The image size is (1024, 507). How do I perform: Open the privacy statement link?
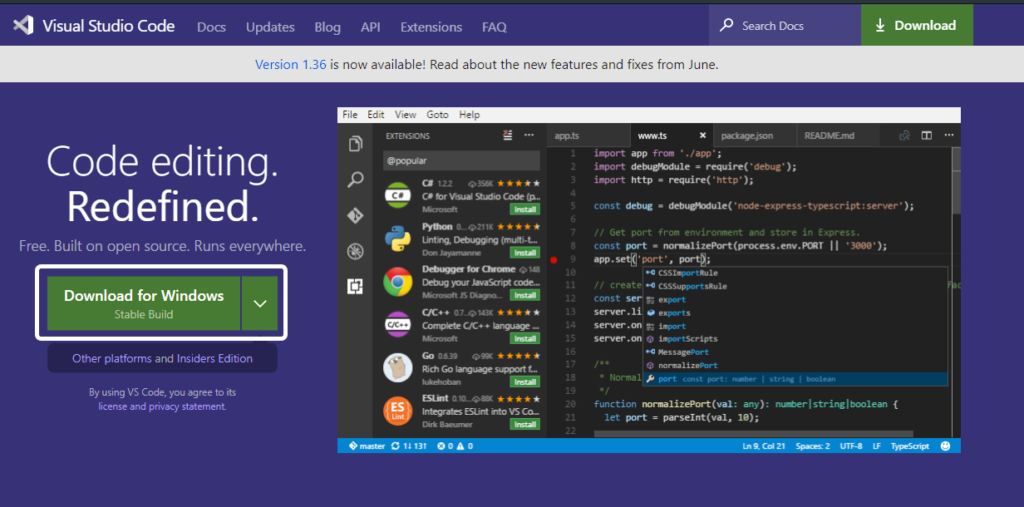click(187, 406)
